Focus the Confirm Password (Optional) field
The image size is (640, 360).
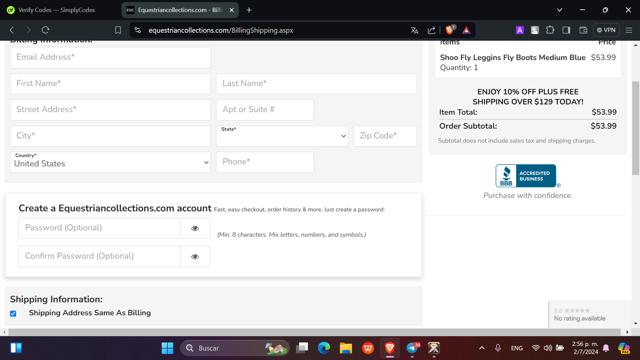99,256
